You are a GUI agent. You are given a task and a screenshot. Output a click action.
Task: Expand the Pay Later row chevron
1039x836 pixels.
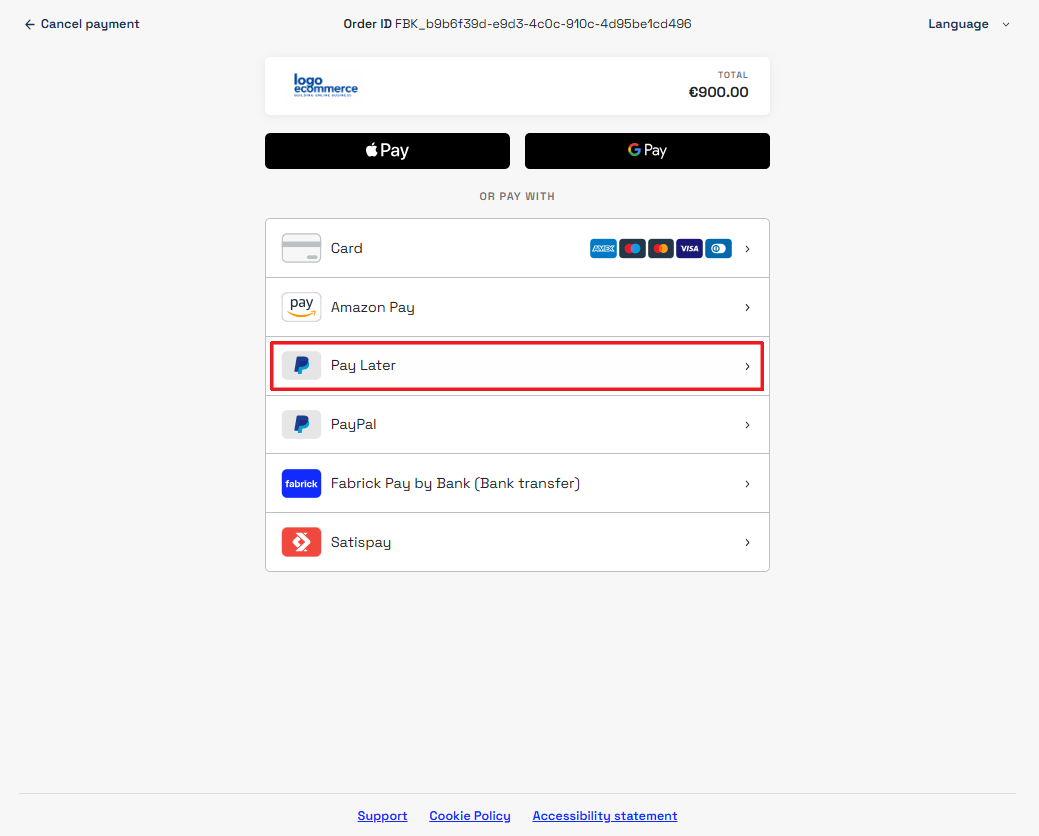747,366
